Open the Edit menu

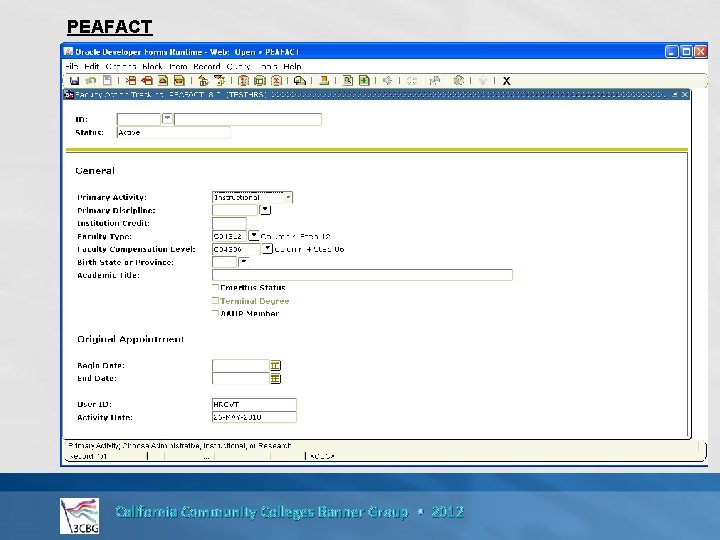pyautogui.click(x=91, y=67)
